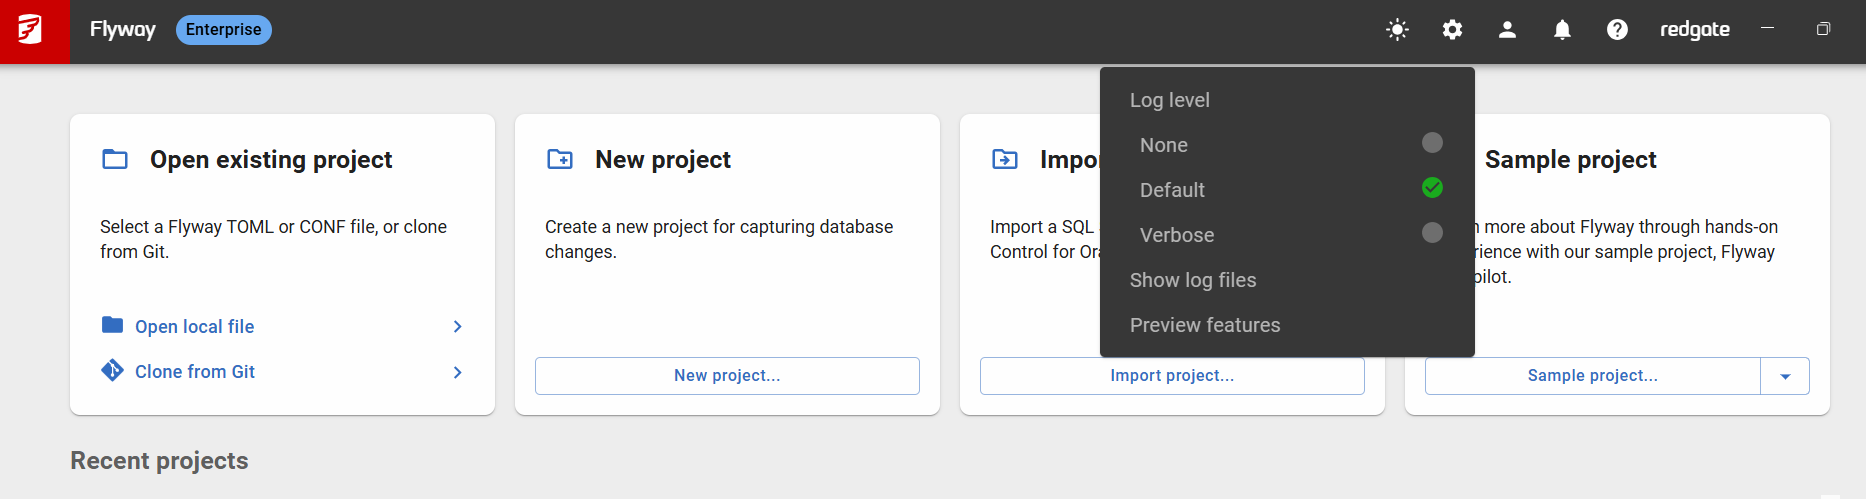Click the Import project... button
Screen dimensions: 1866x499
pos(1172,376)
